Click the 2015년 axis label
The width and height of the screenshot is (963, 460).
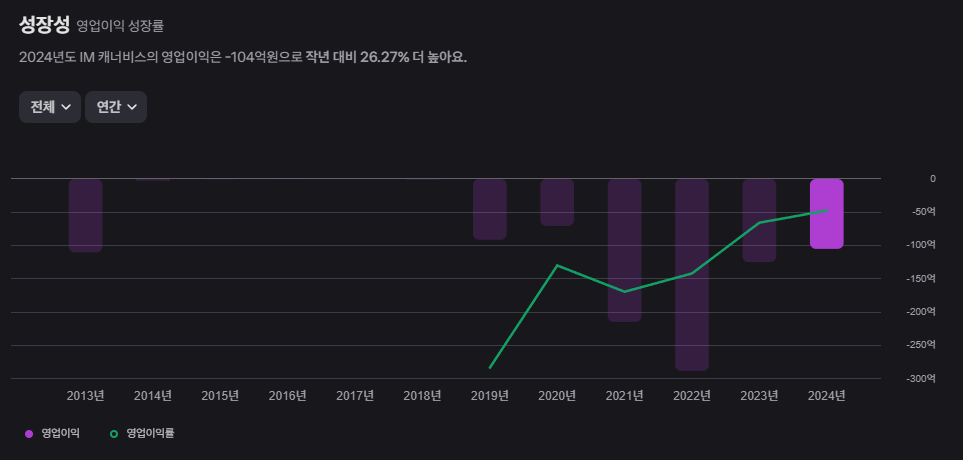point(220,396)
